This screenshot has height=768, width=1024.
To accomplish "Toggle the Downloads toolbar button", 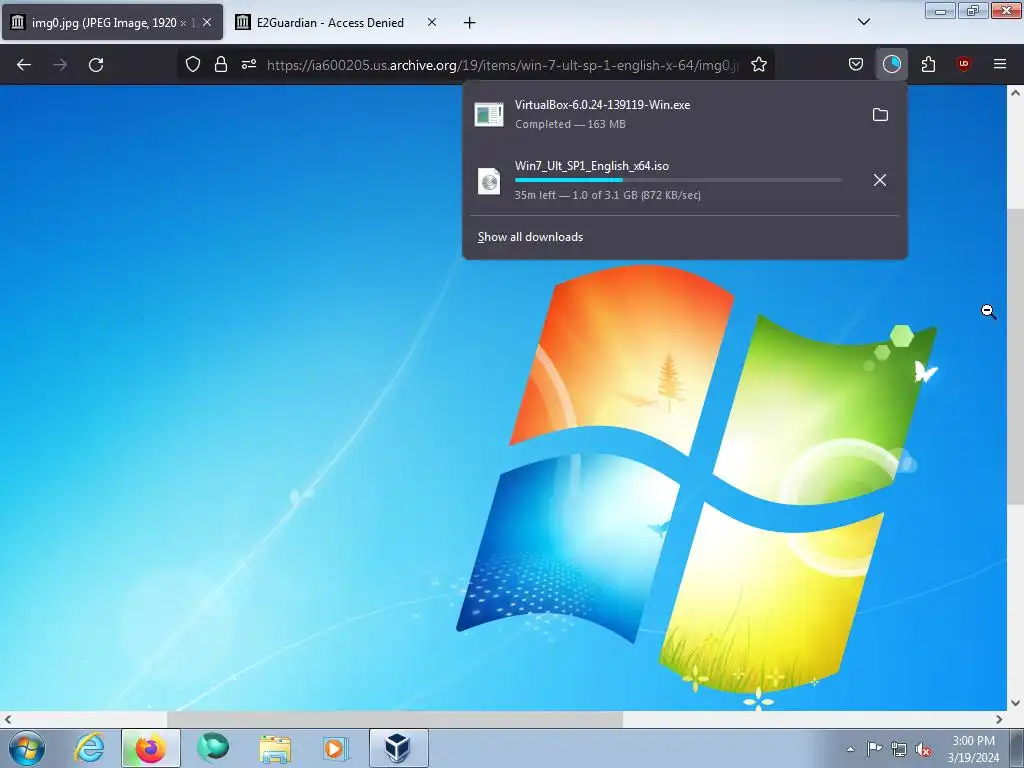I will pos(891,64).
